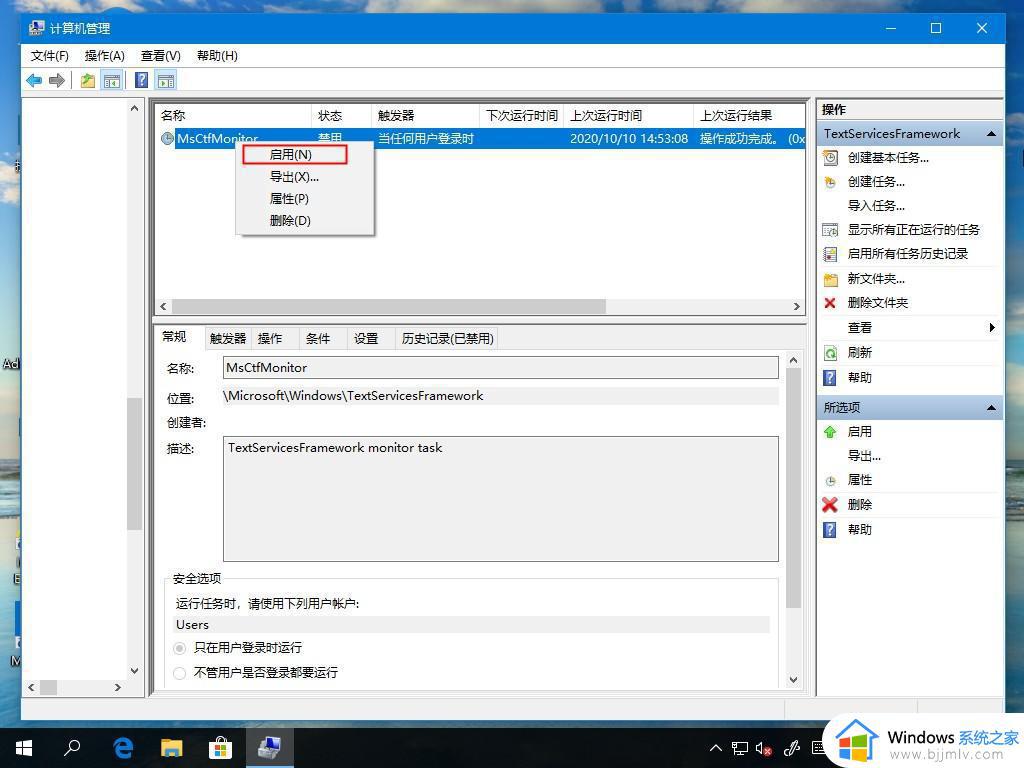Click volume muted speaker tray icon

pyautogui.click(x=763, y=748)
